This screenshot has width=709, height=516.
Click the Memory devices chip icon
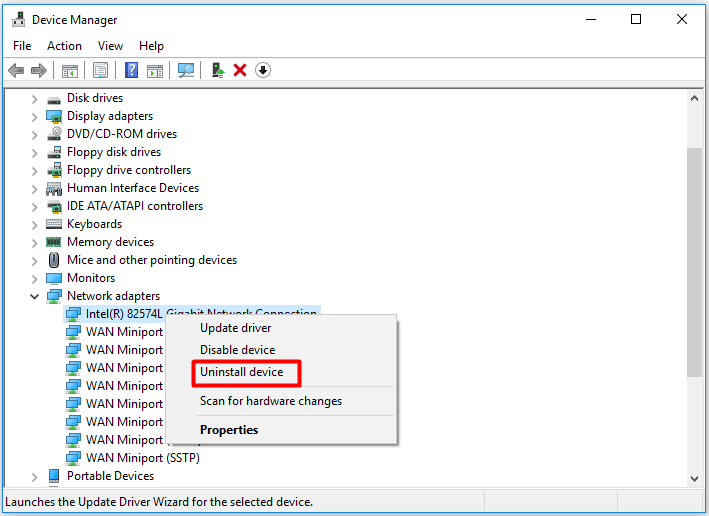[x=54, y=242]
